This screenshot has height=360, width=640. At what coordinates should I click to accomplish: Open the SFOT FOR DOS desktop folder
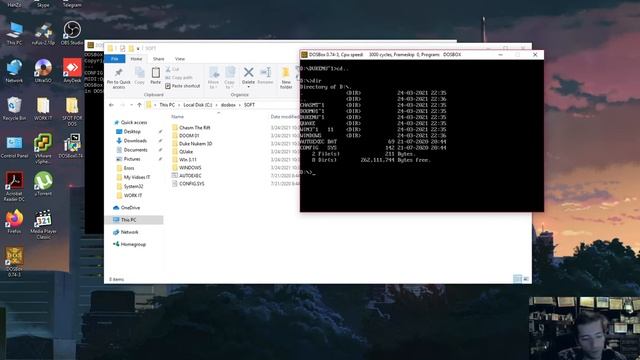click(72, 111)
